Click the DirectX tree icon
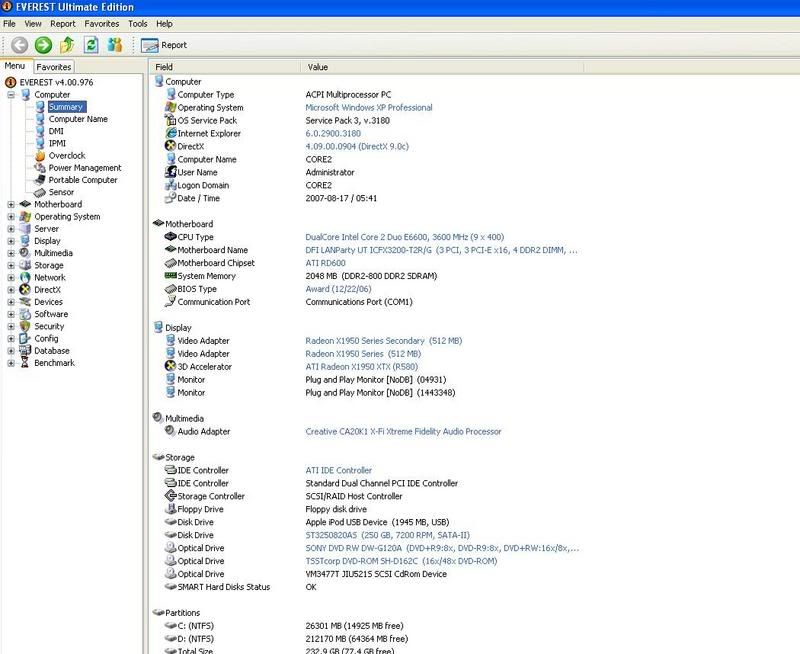 pos(25,290)
